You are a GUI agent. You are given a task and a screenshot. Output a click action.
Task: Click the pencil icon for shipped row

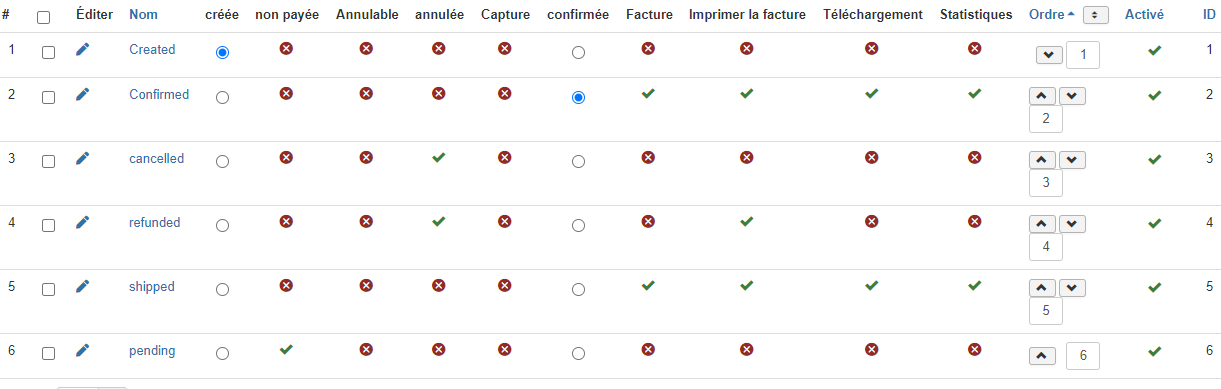83,287
